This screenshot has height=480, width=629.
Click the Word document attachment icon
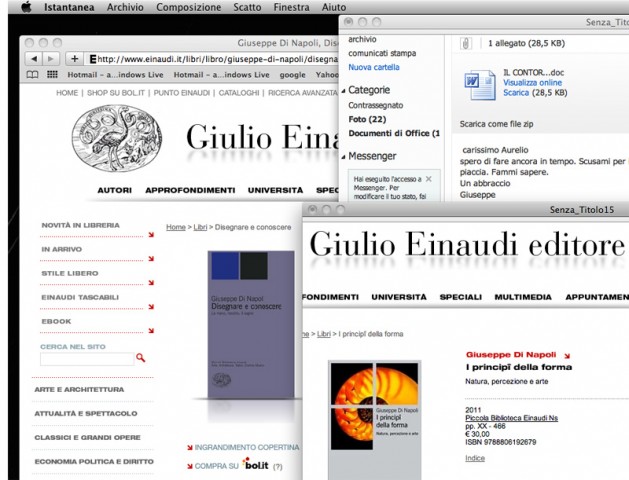pos(479,85)
